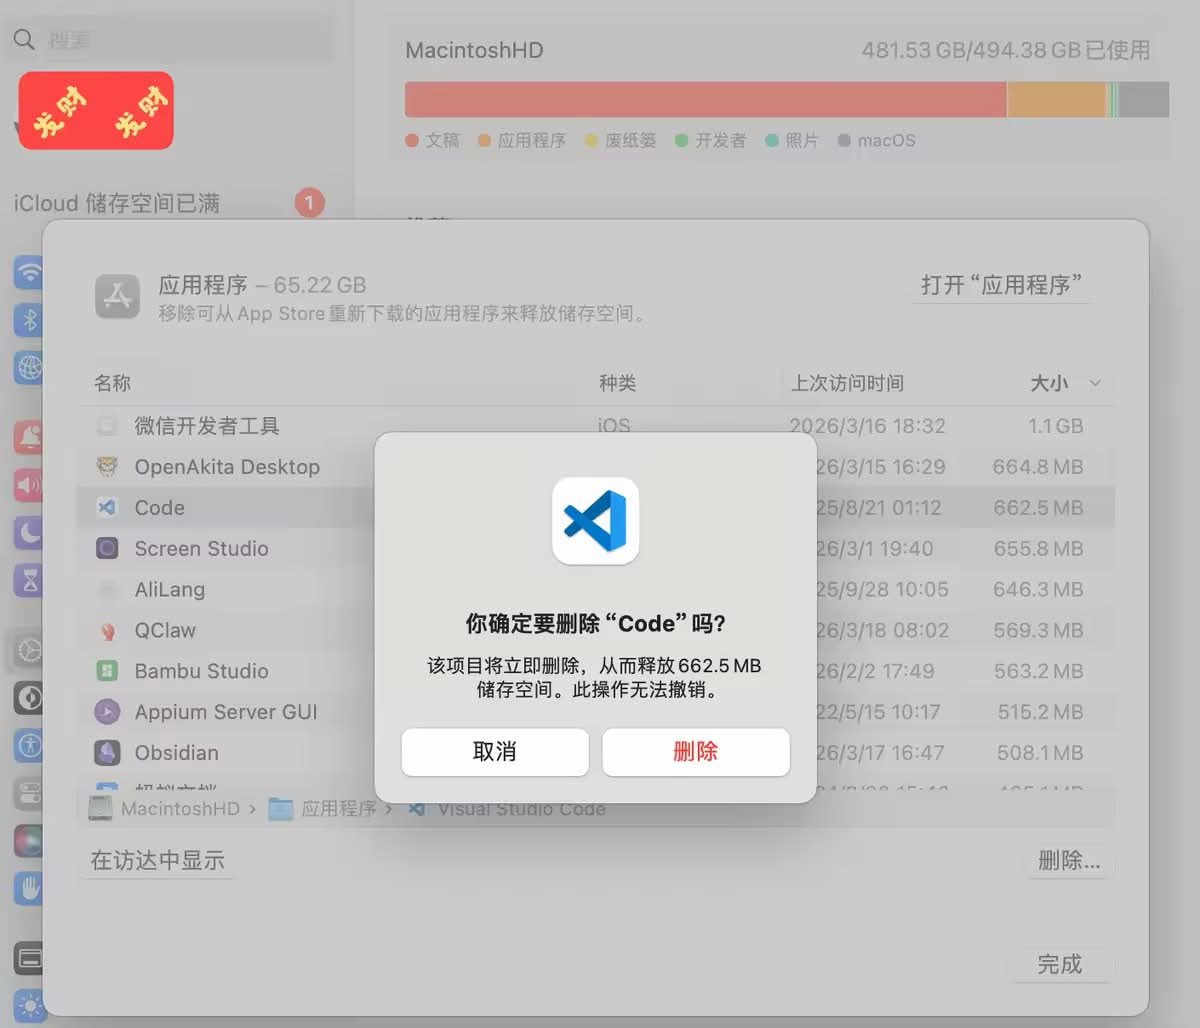This screenshot has height=1028, width=1200.
Task: Click 取消 to cancel the deletion
Action: [x=494, y=752]
